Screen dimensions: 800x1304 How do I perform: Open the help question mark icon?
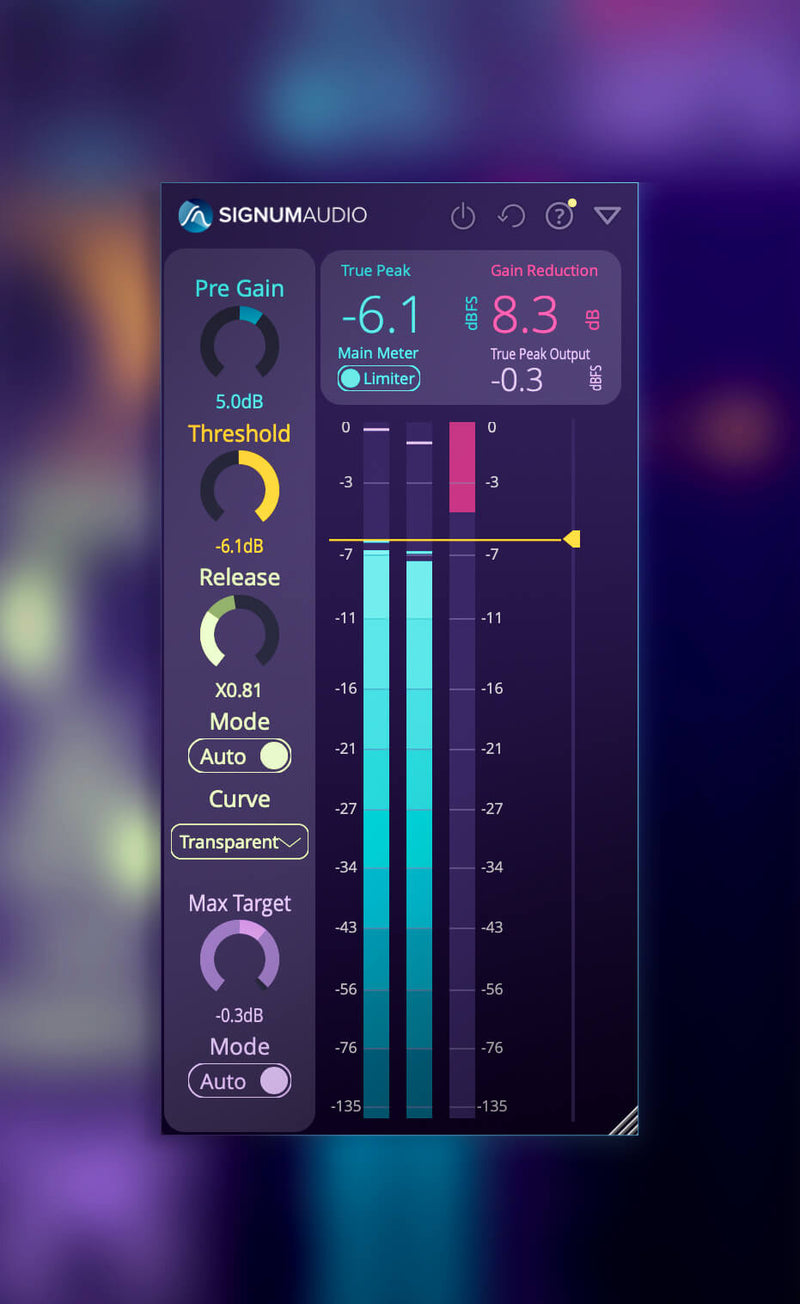click(x=558, y=216)
